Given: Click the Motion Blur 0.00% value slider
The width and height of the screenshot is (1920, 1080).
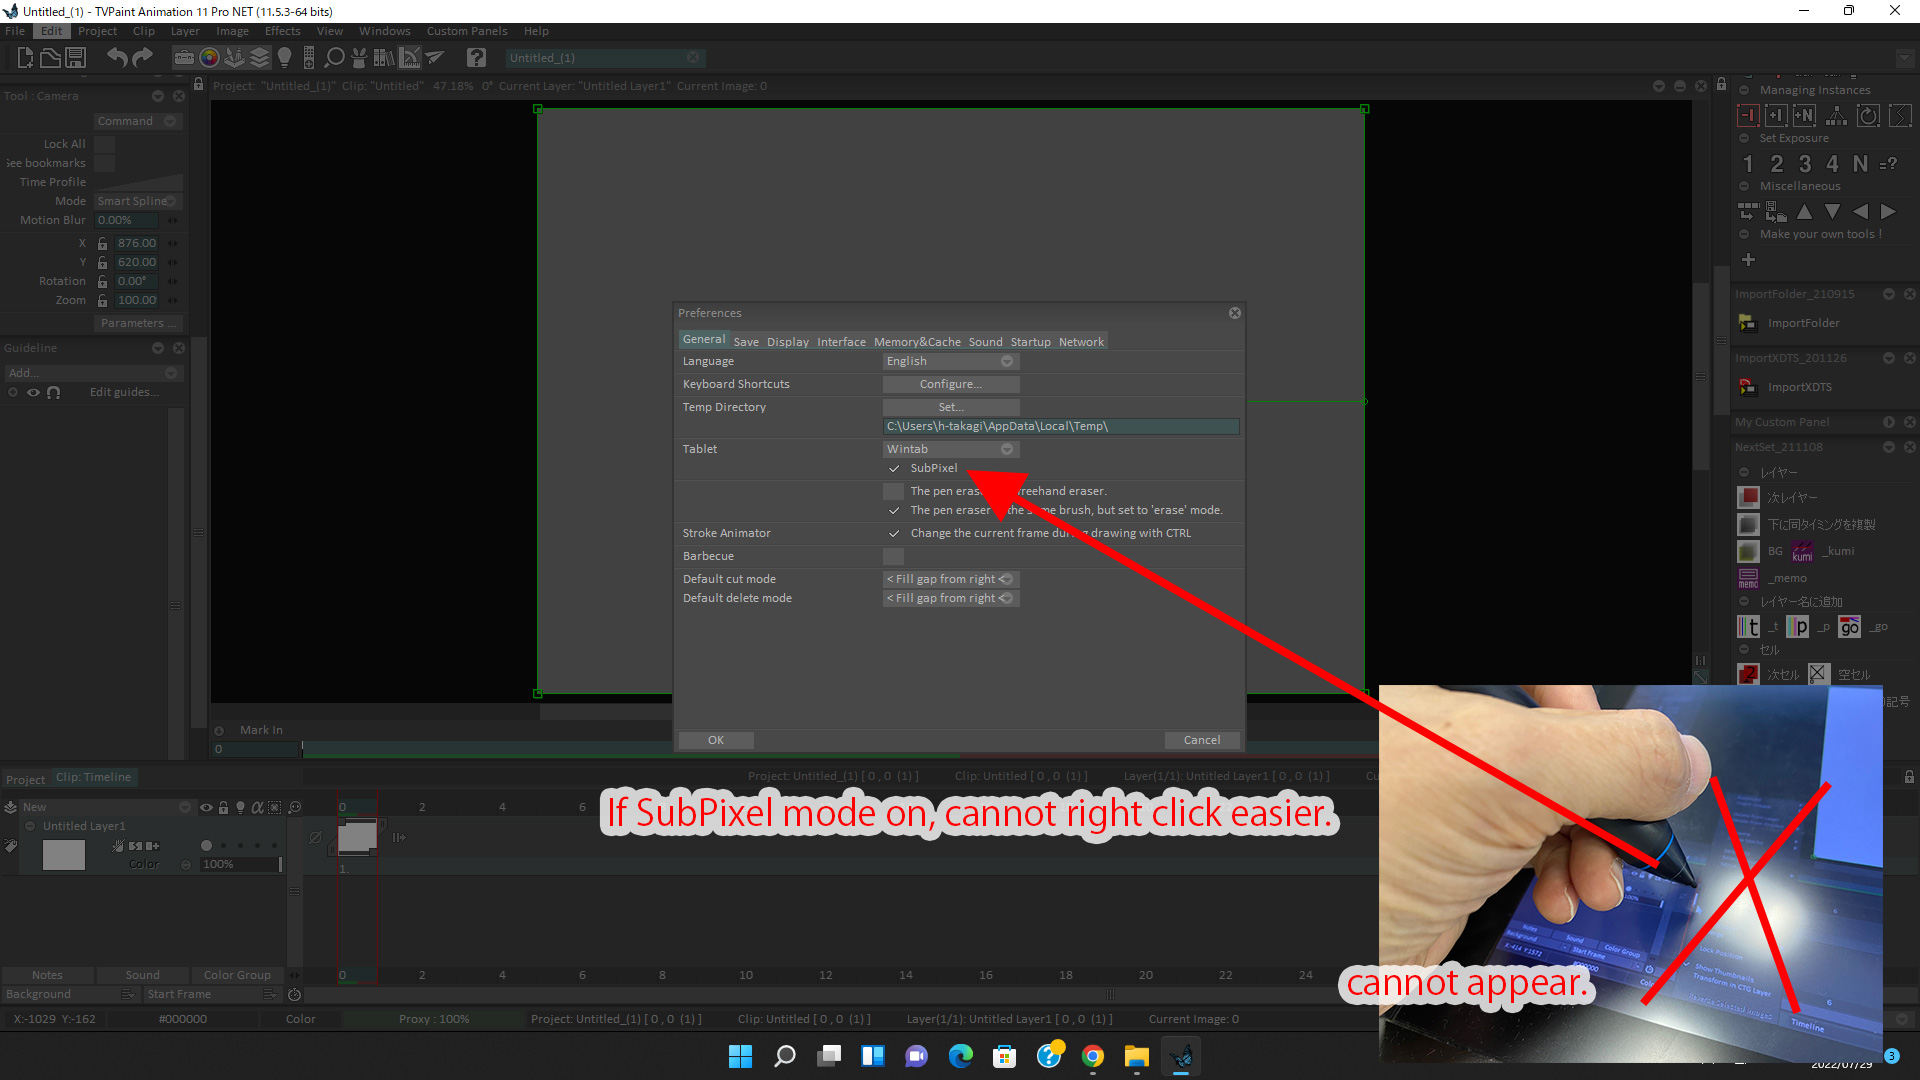Looking at the screenshot, I should (x=127, y=221).
